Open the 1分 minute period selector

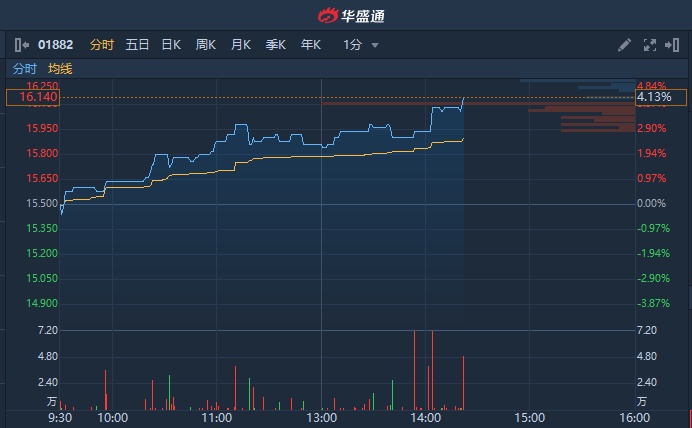pos(352,45)
